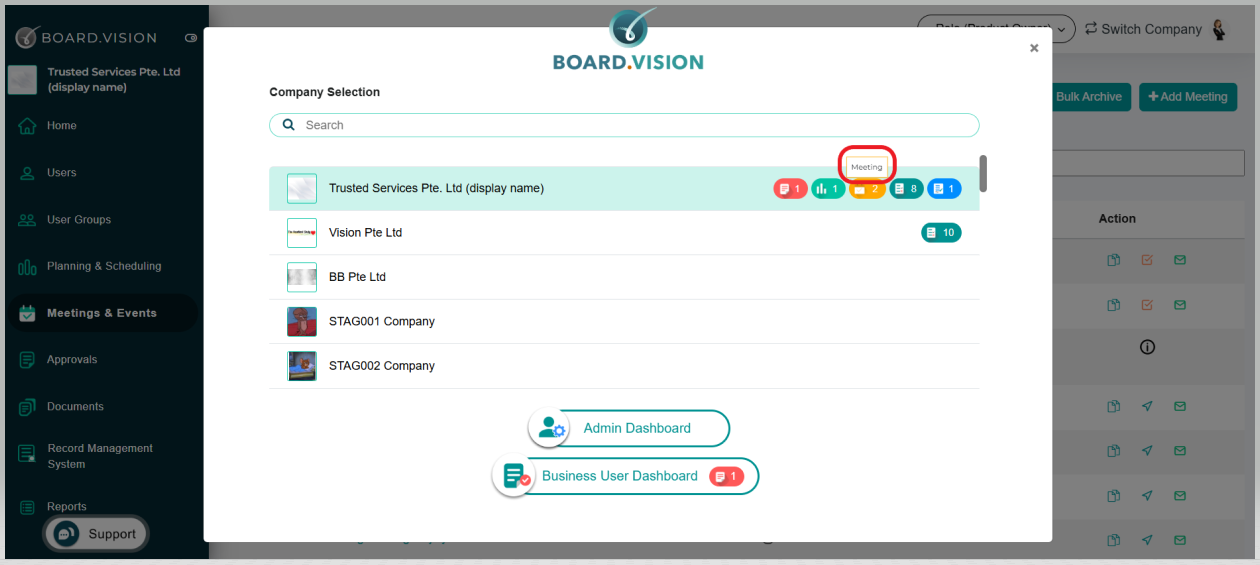Viewport: 1260px width, 565px height.
Task: Click the Add Meeting button
Action: click(x=1188, y=97)
